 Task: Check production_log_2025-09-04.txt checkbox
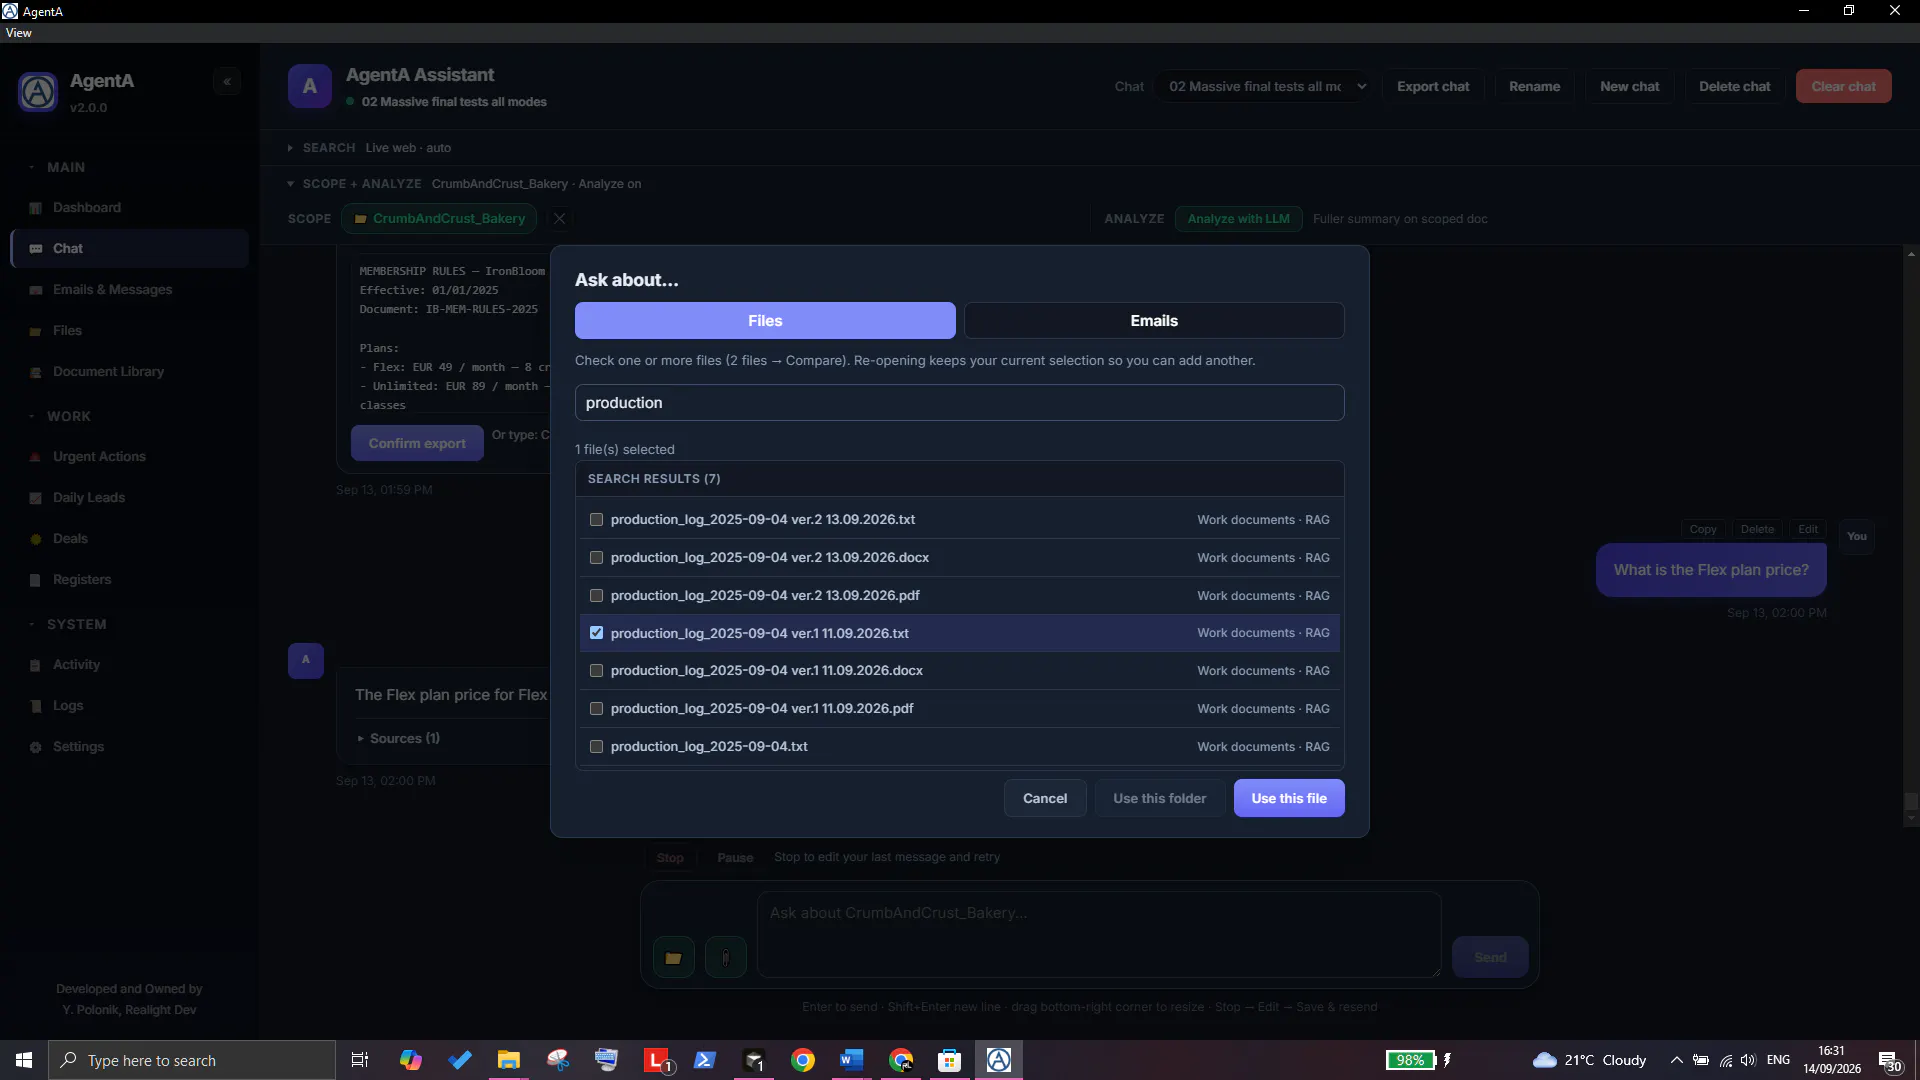(x=596, y=747)
